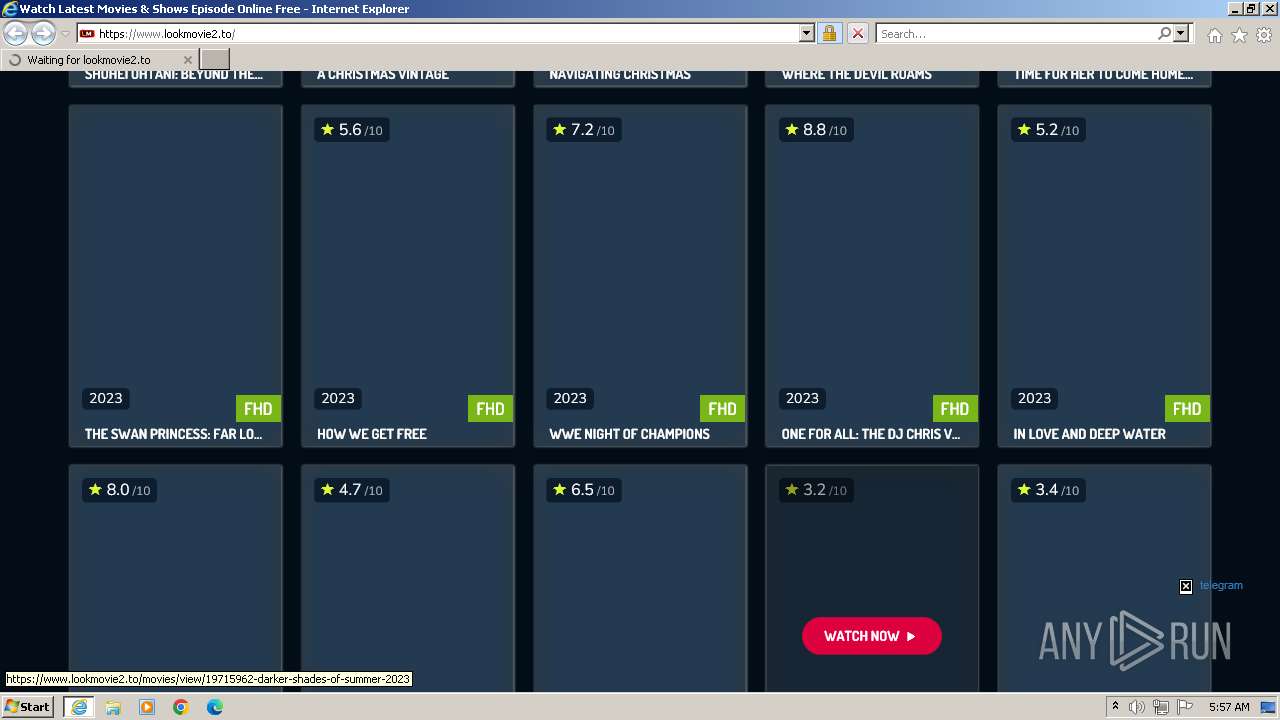Click 'WHERE THE DEVIL ROAMS' title
The image size is (1280, 720).
[x=857, y=74]
